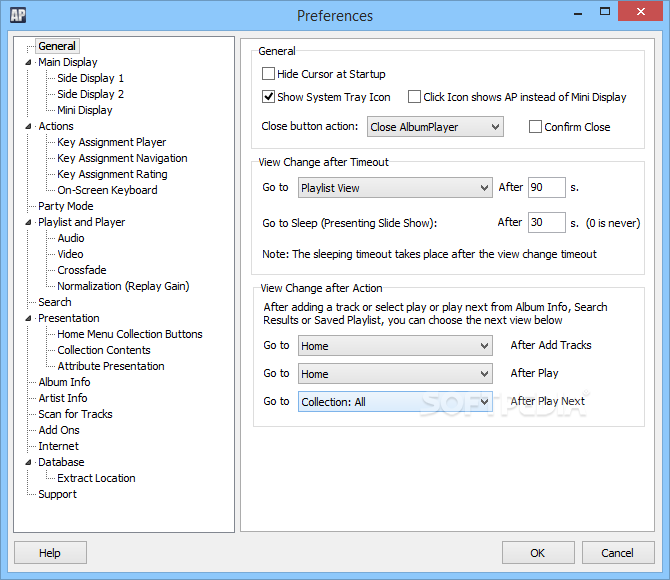The height and width of the screenshot is (580, 670).
Task: Open Go to dropdown for After Add Tracks
Action: pyautogui.click(x=395, y=346)
